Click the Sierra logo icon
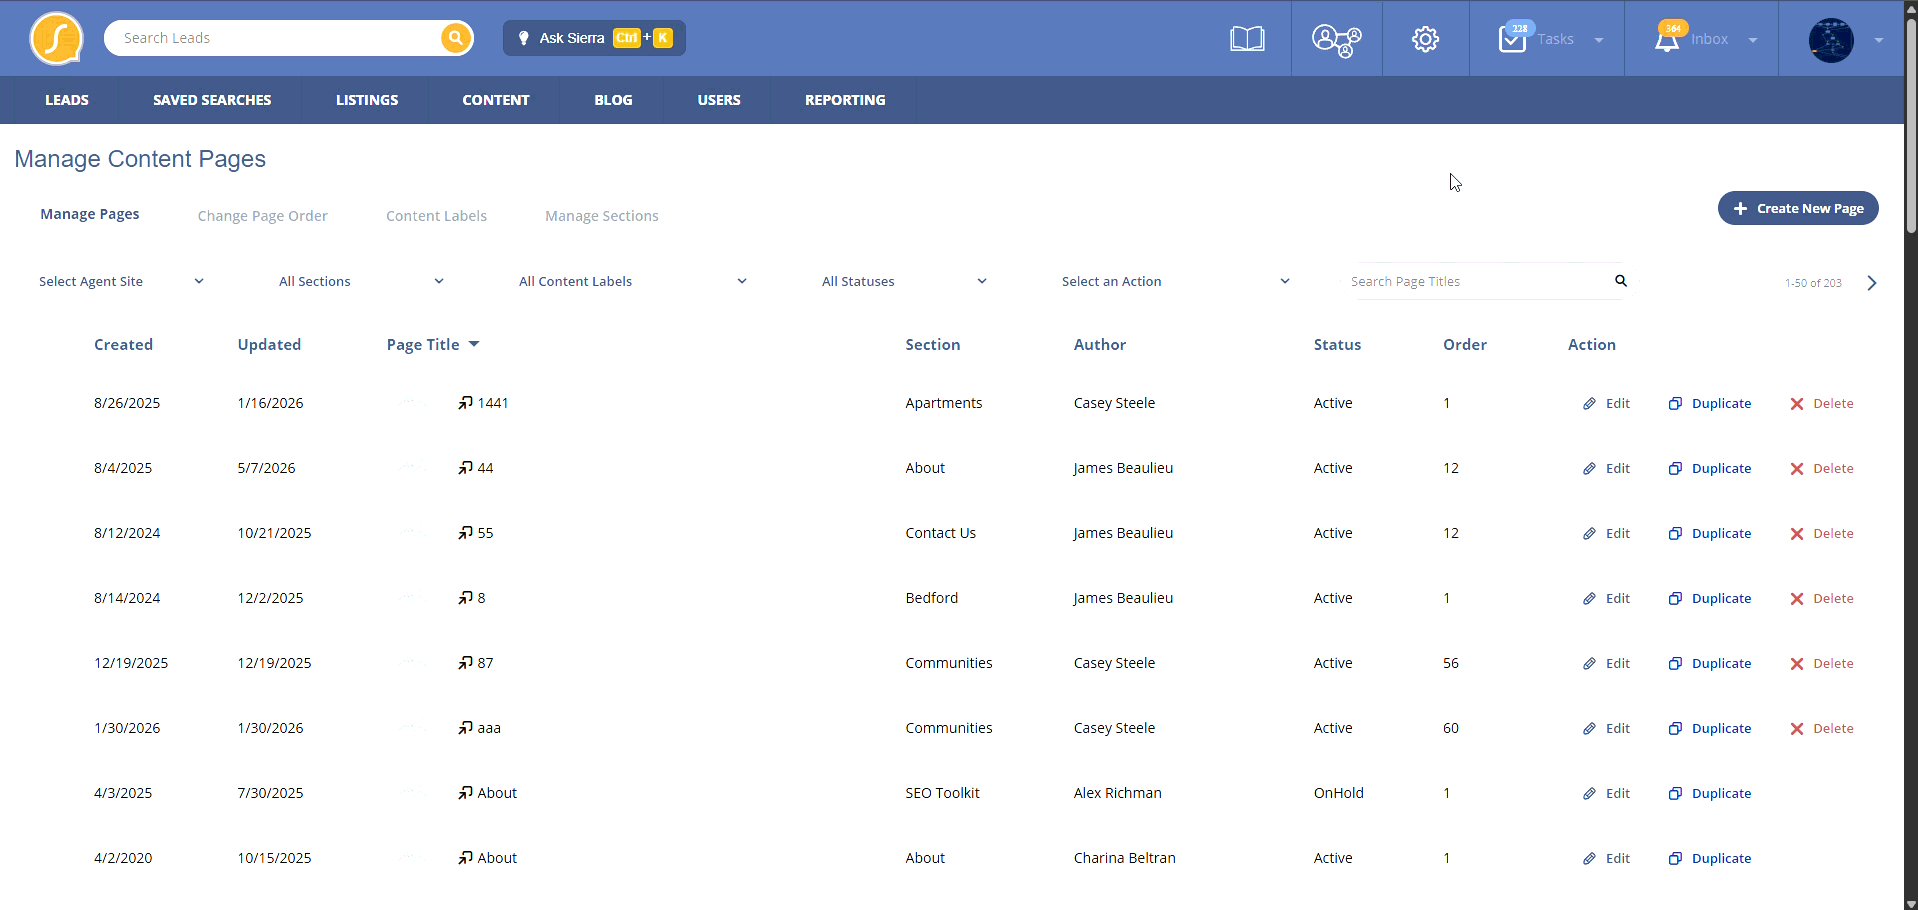The width and height of the screenshot is (1918, 910). tap(57, 38)
